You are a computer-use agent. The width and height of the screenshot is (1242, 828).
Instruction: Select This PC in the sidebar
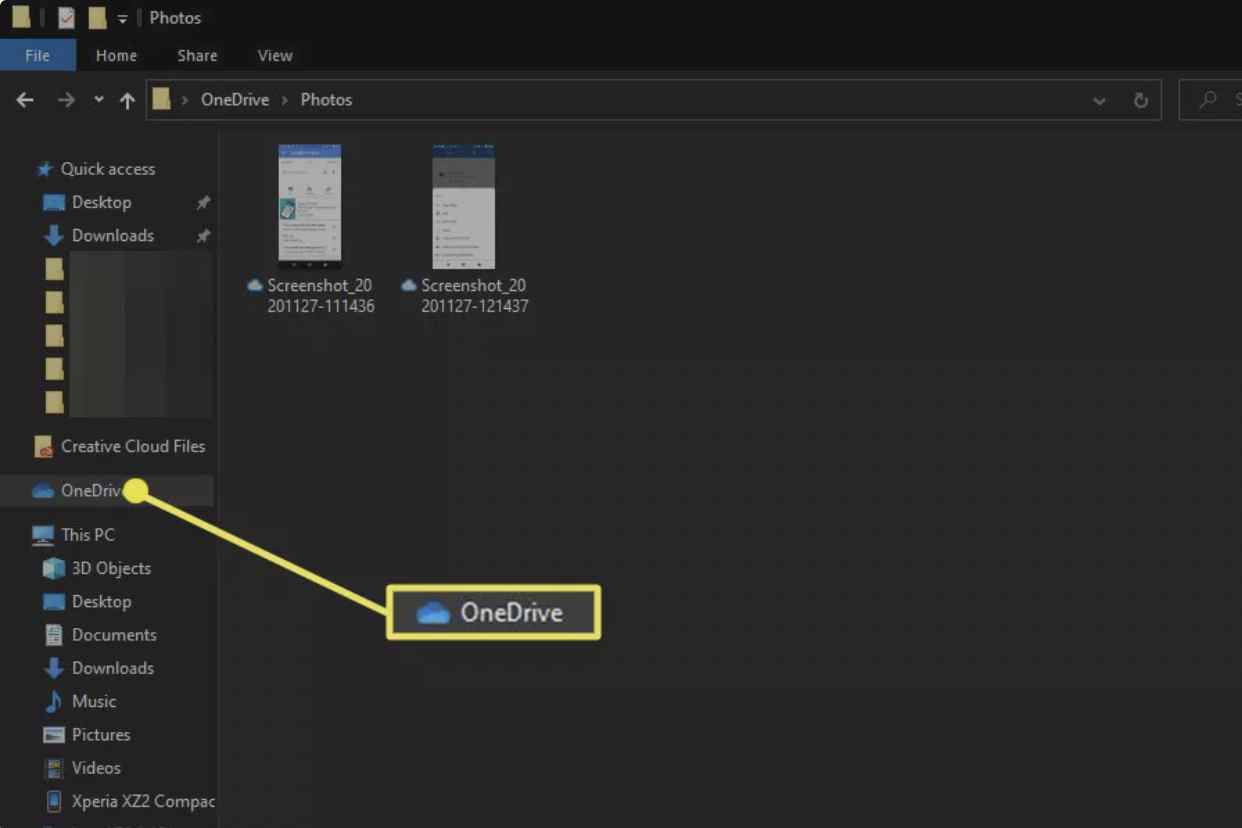88,535
